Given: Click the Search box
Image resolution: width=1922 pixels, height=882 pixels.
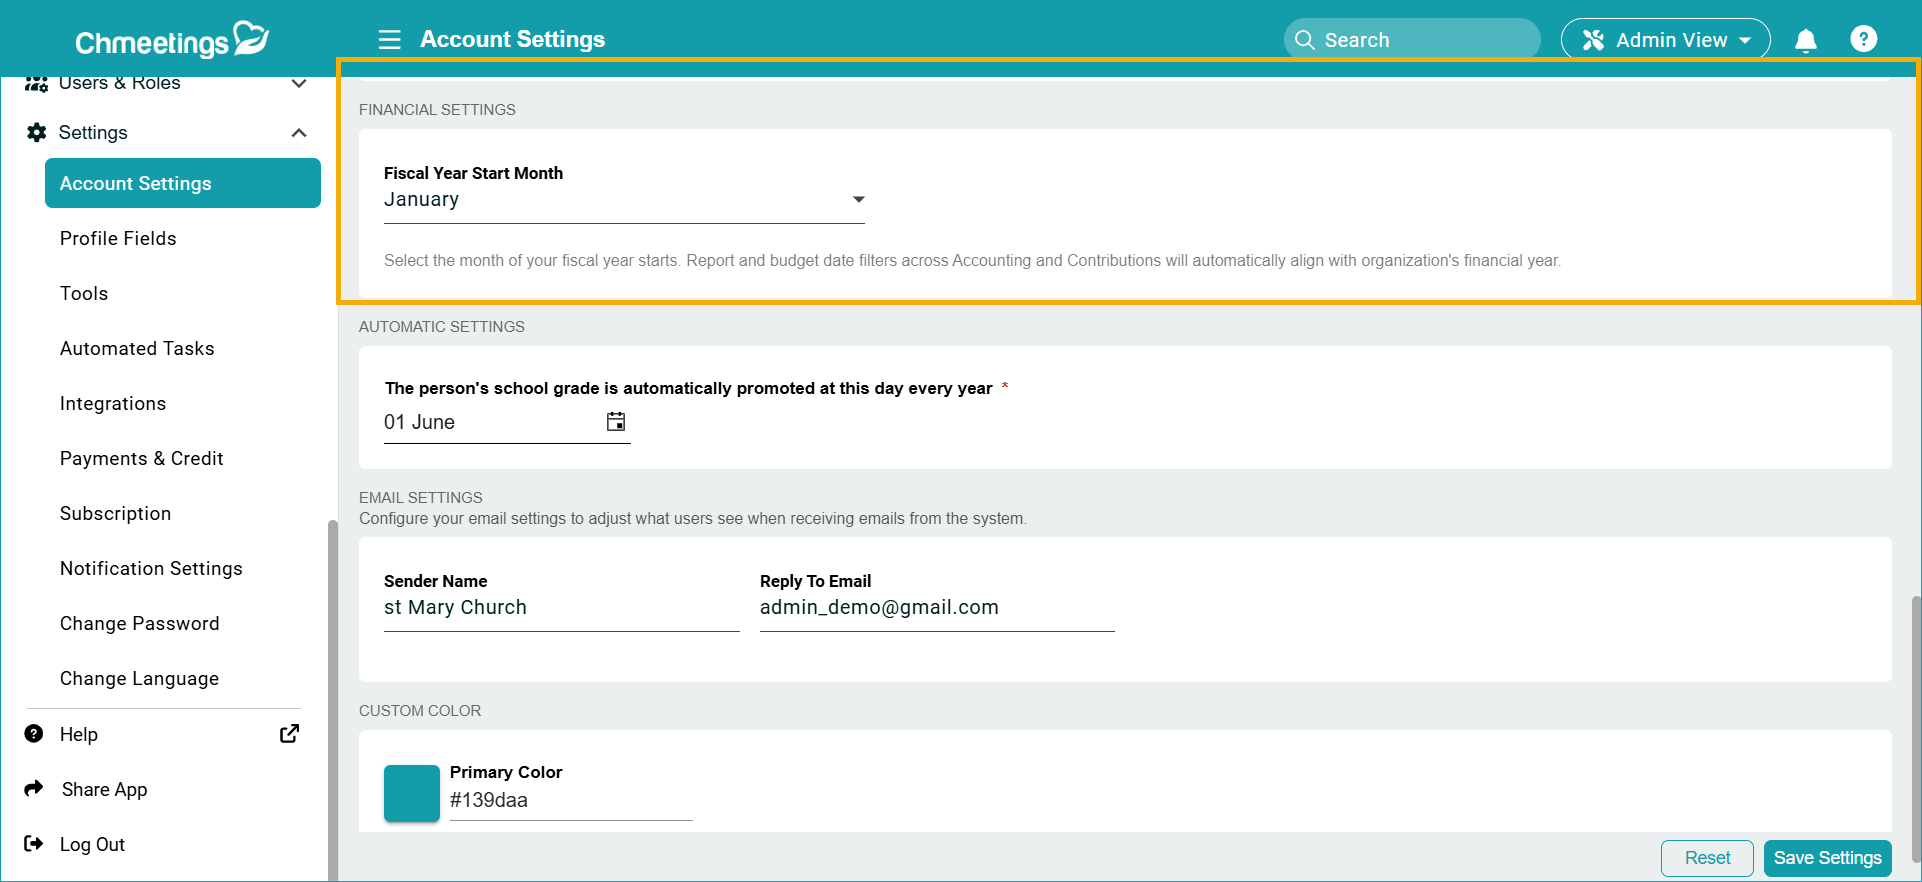Looking at the screenshot, I should coord(1412,40).
